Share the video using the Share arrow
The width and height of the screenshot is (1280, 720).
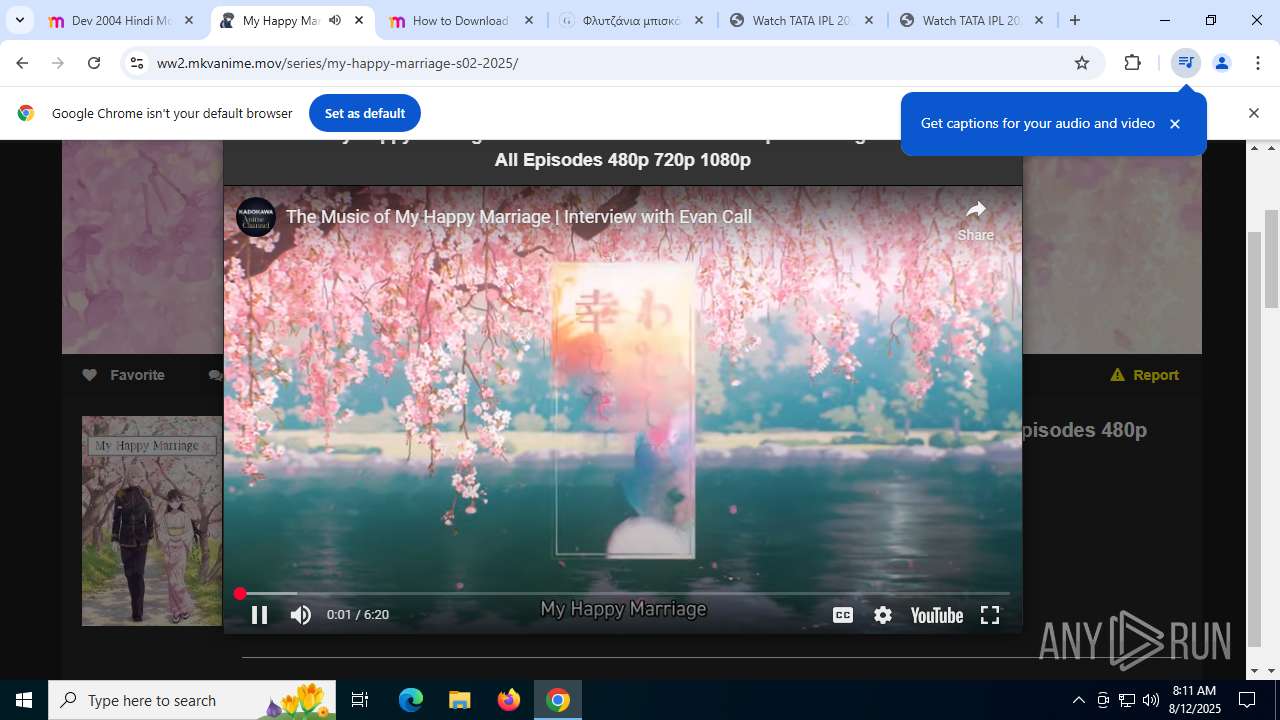coord(975,219)
